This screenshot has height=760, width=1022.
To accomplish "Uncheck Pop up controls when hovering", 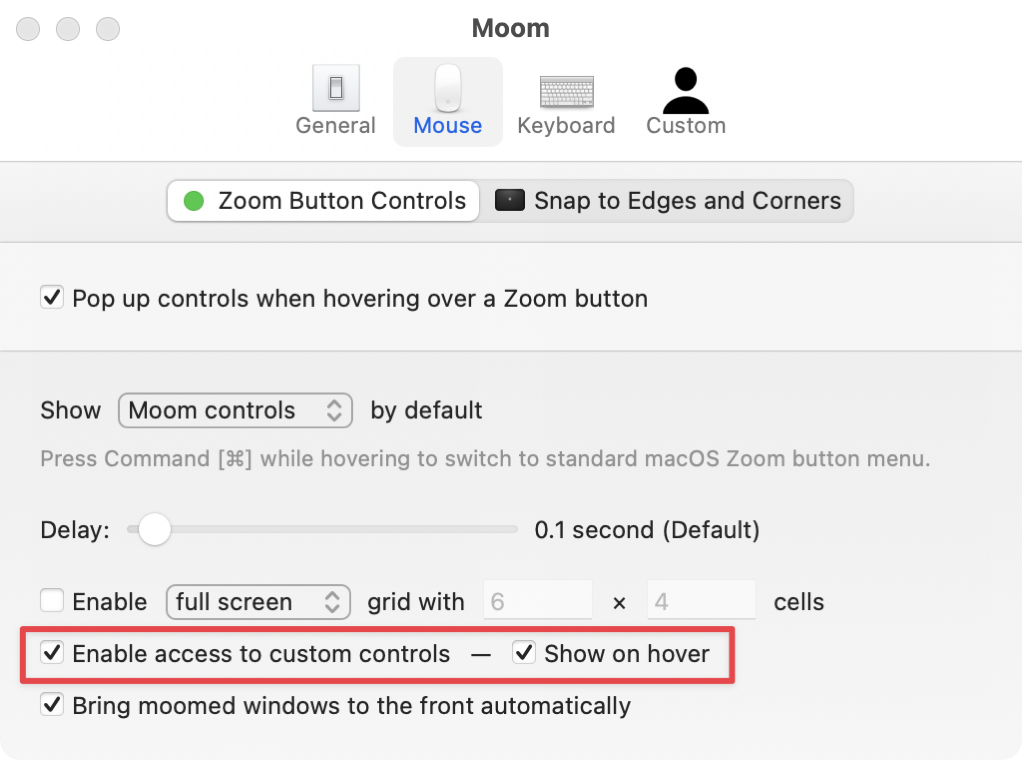I will click(x=52, y=298).
